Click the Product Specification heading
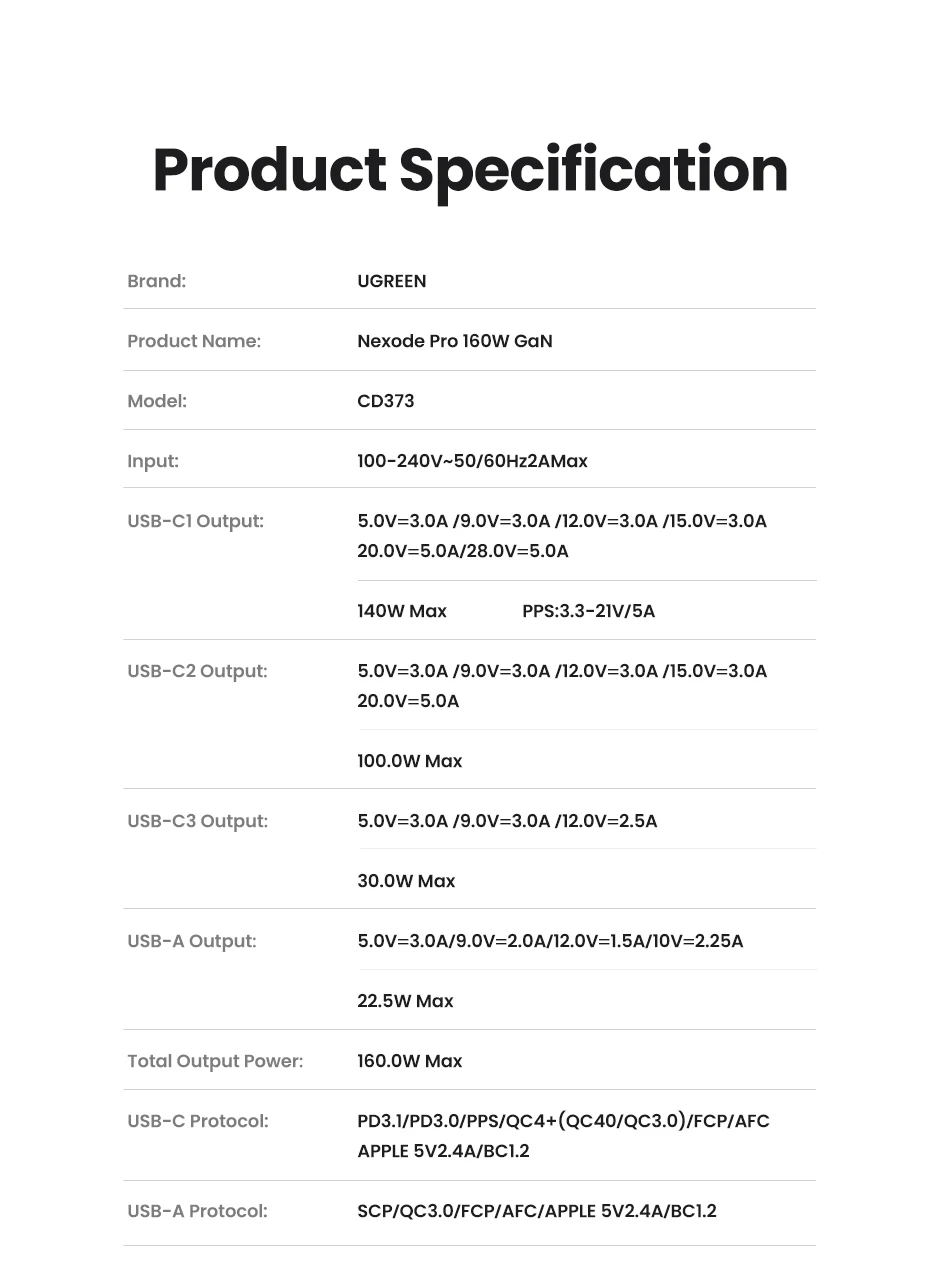Viewport: 930px width, 1283px height. (x=470, y=170)
